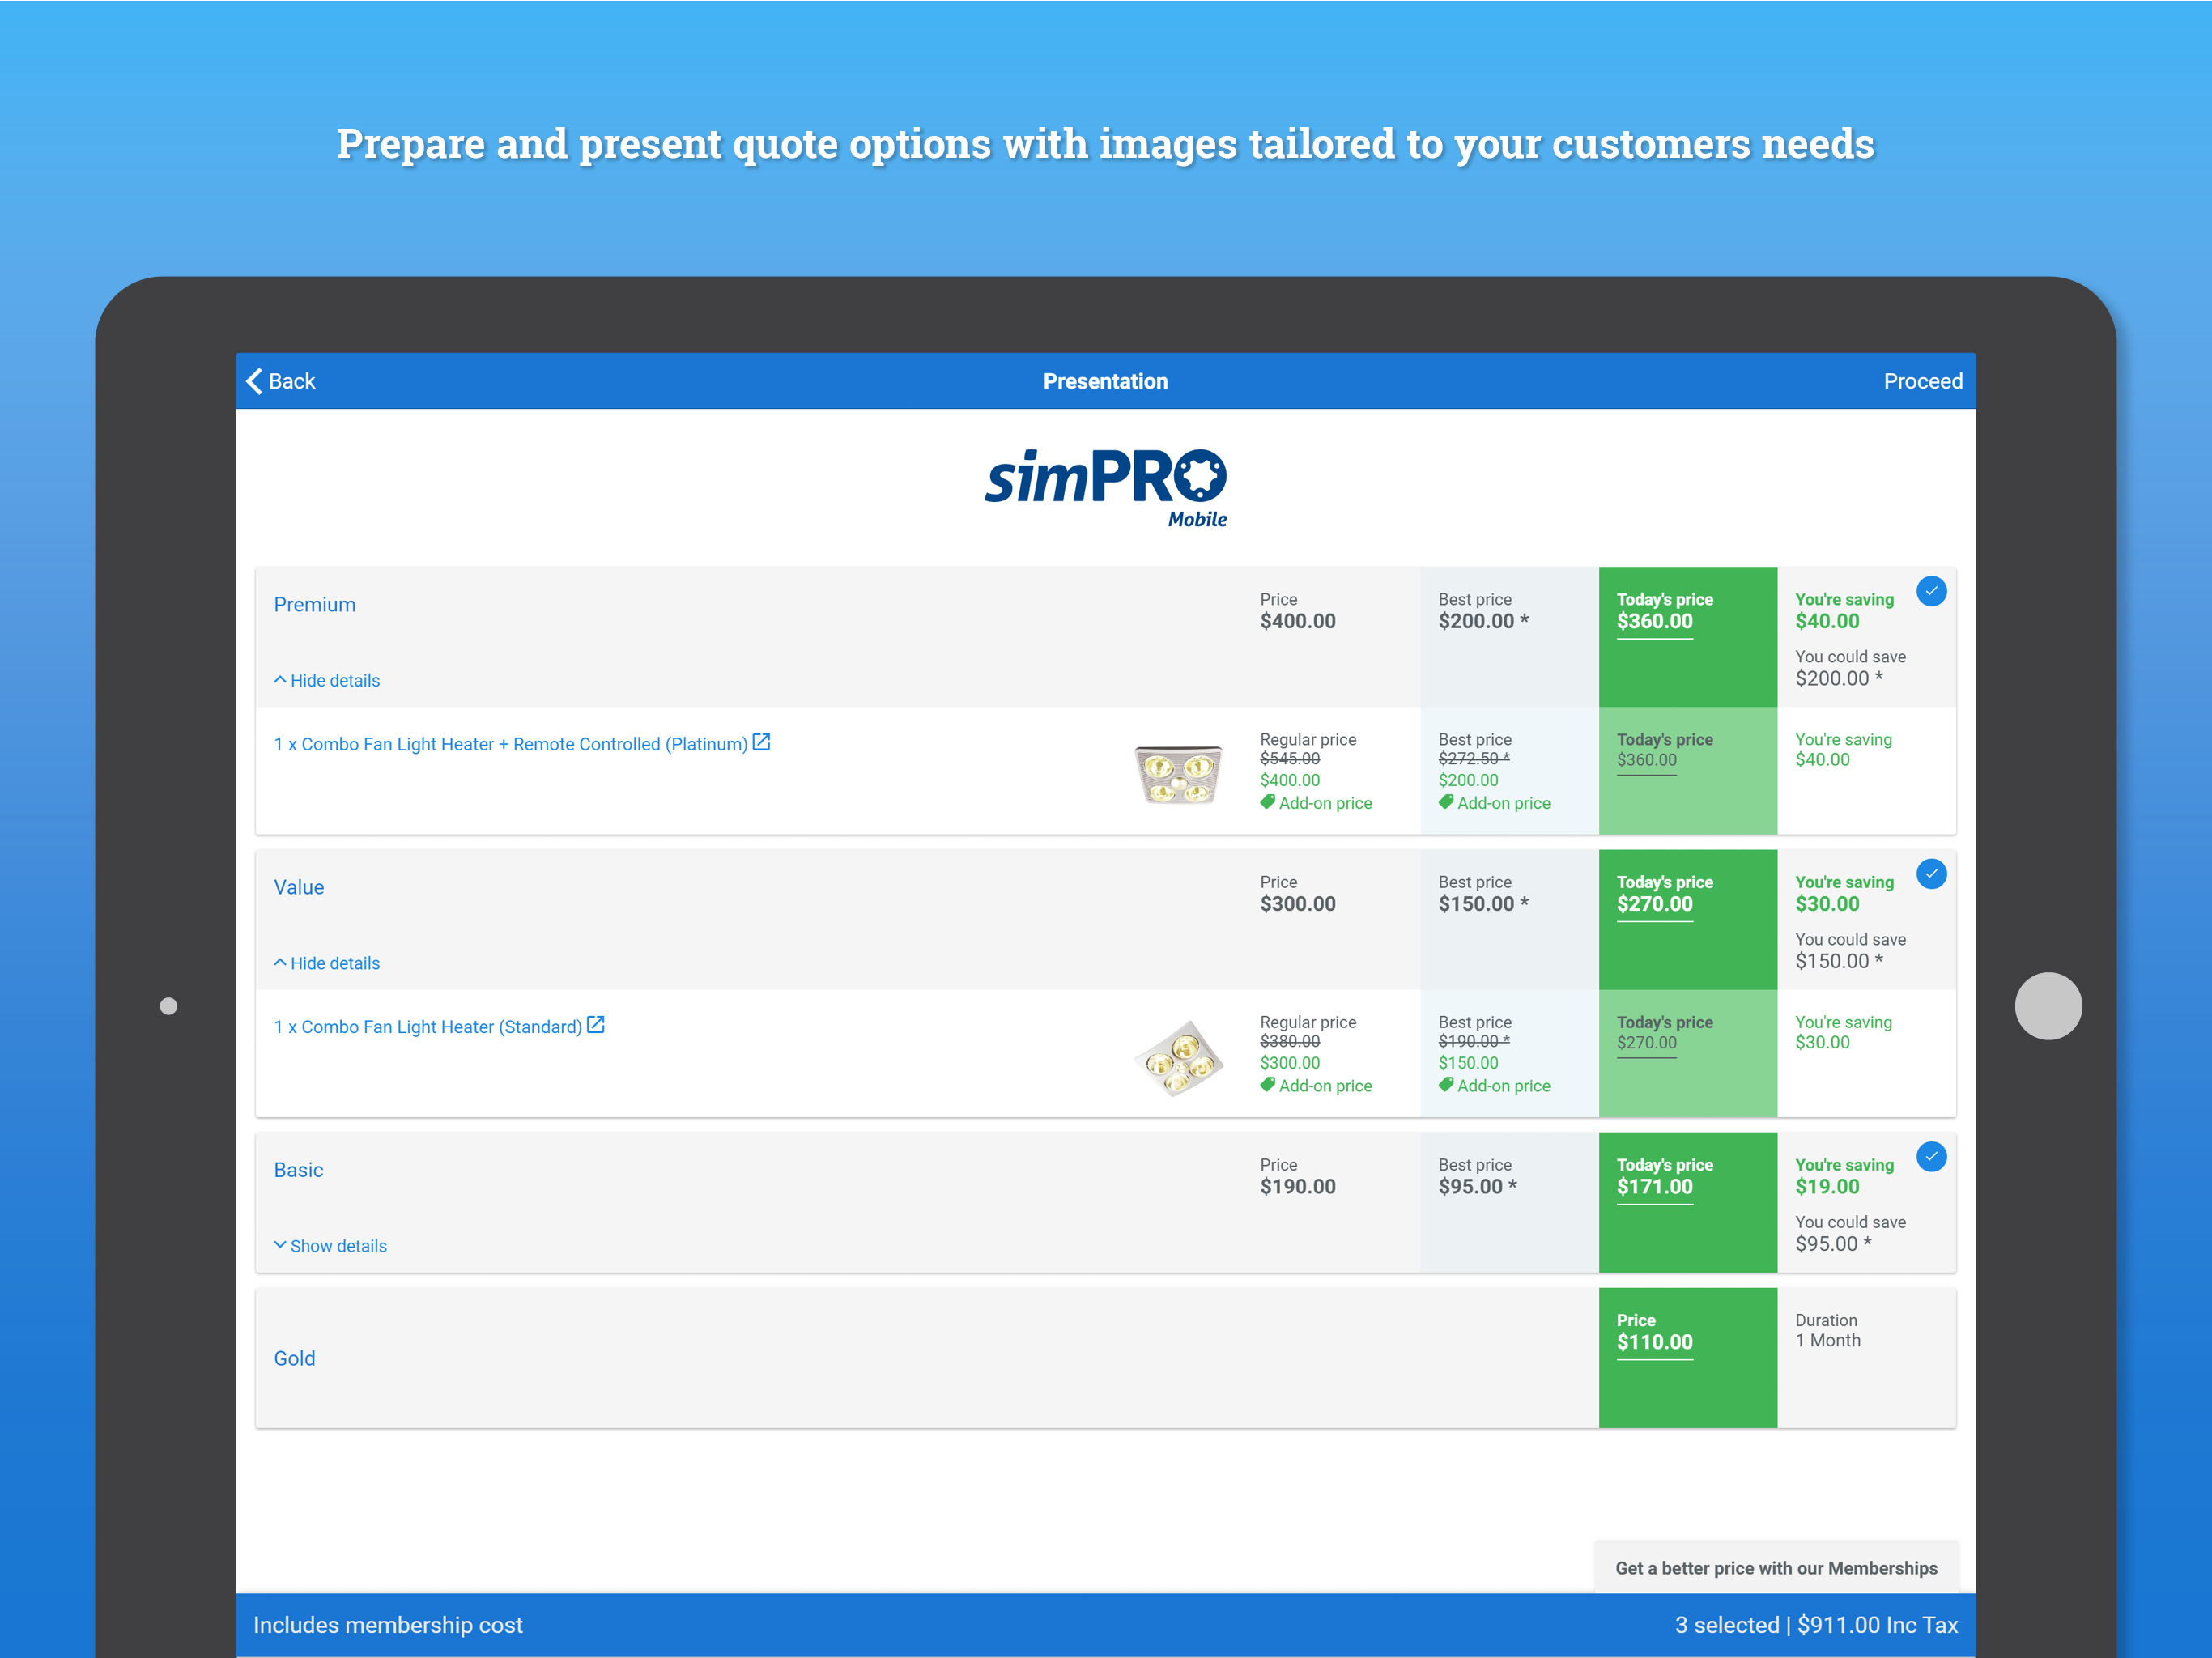Click the Add-on price tag icon under Premium regular price
2212x1658 pixels.
point(1268,802)
